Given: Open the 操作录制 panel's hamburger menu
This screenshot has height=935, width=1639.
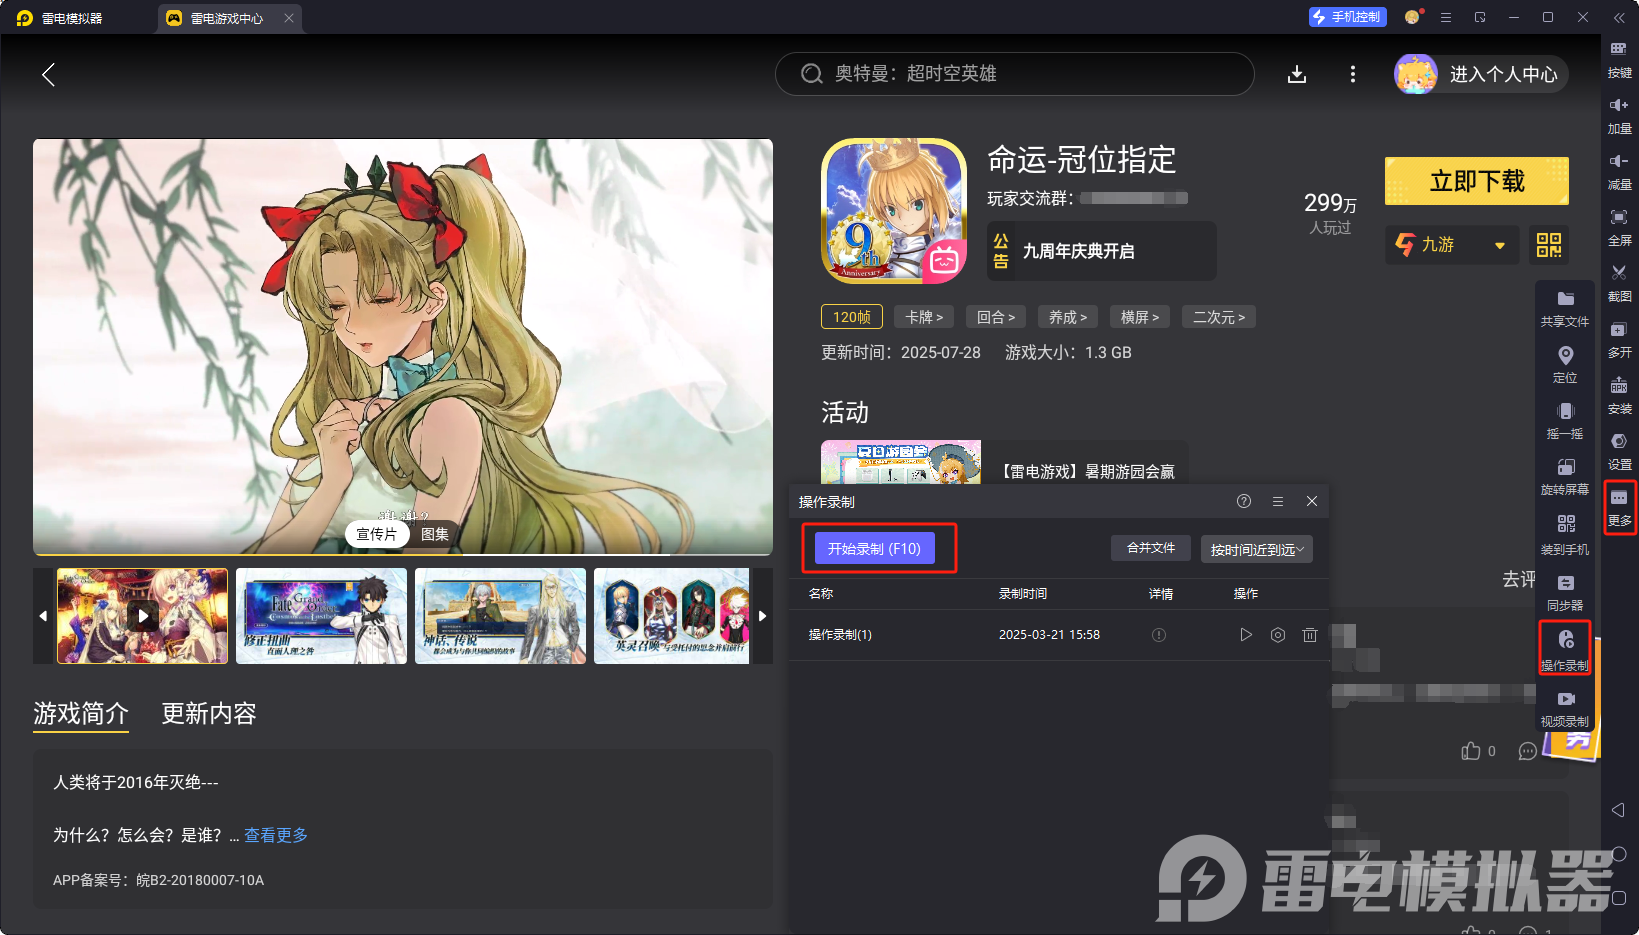Looking at the screenshot, I should pyautogui.click(x=1278, y=501).
